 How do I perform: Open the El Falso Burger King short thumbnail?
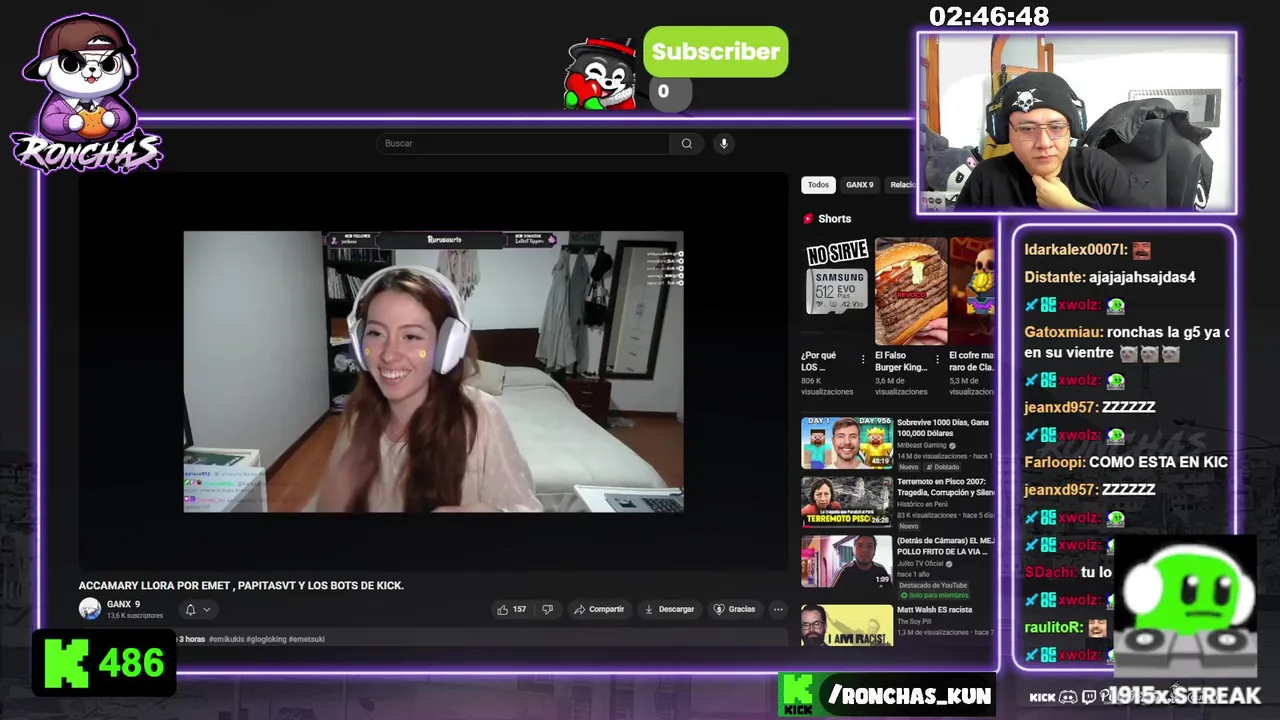click(911, 291)
